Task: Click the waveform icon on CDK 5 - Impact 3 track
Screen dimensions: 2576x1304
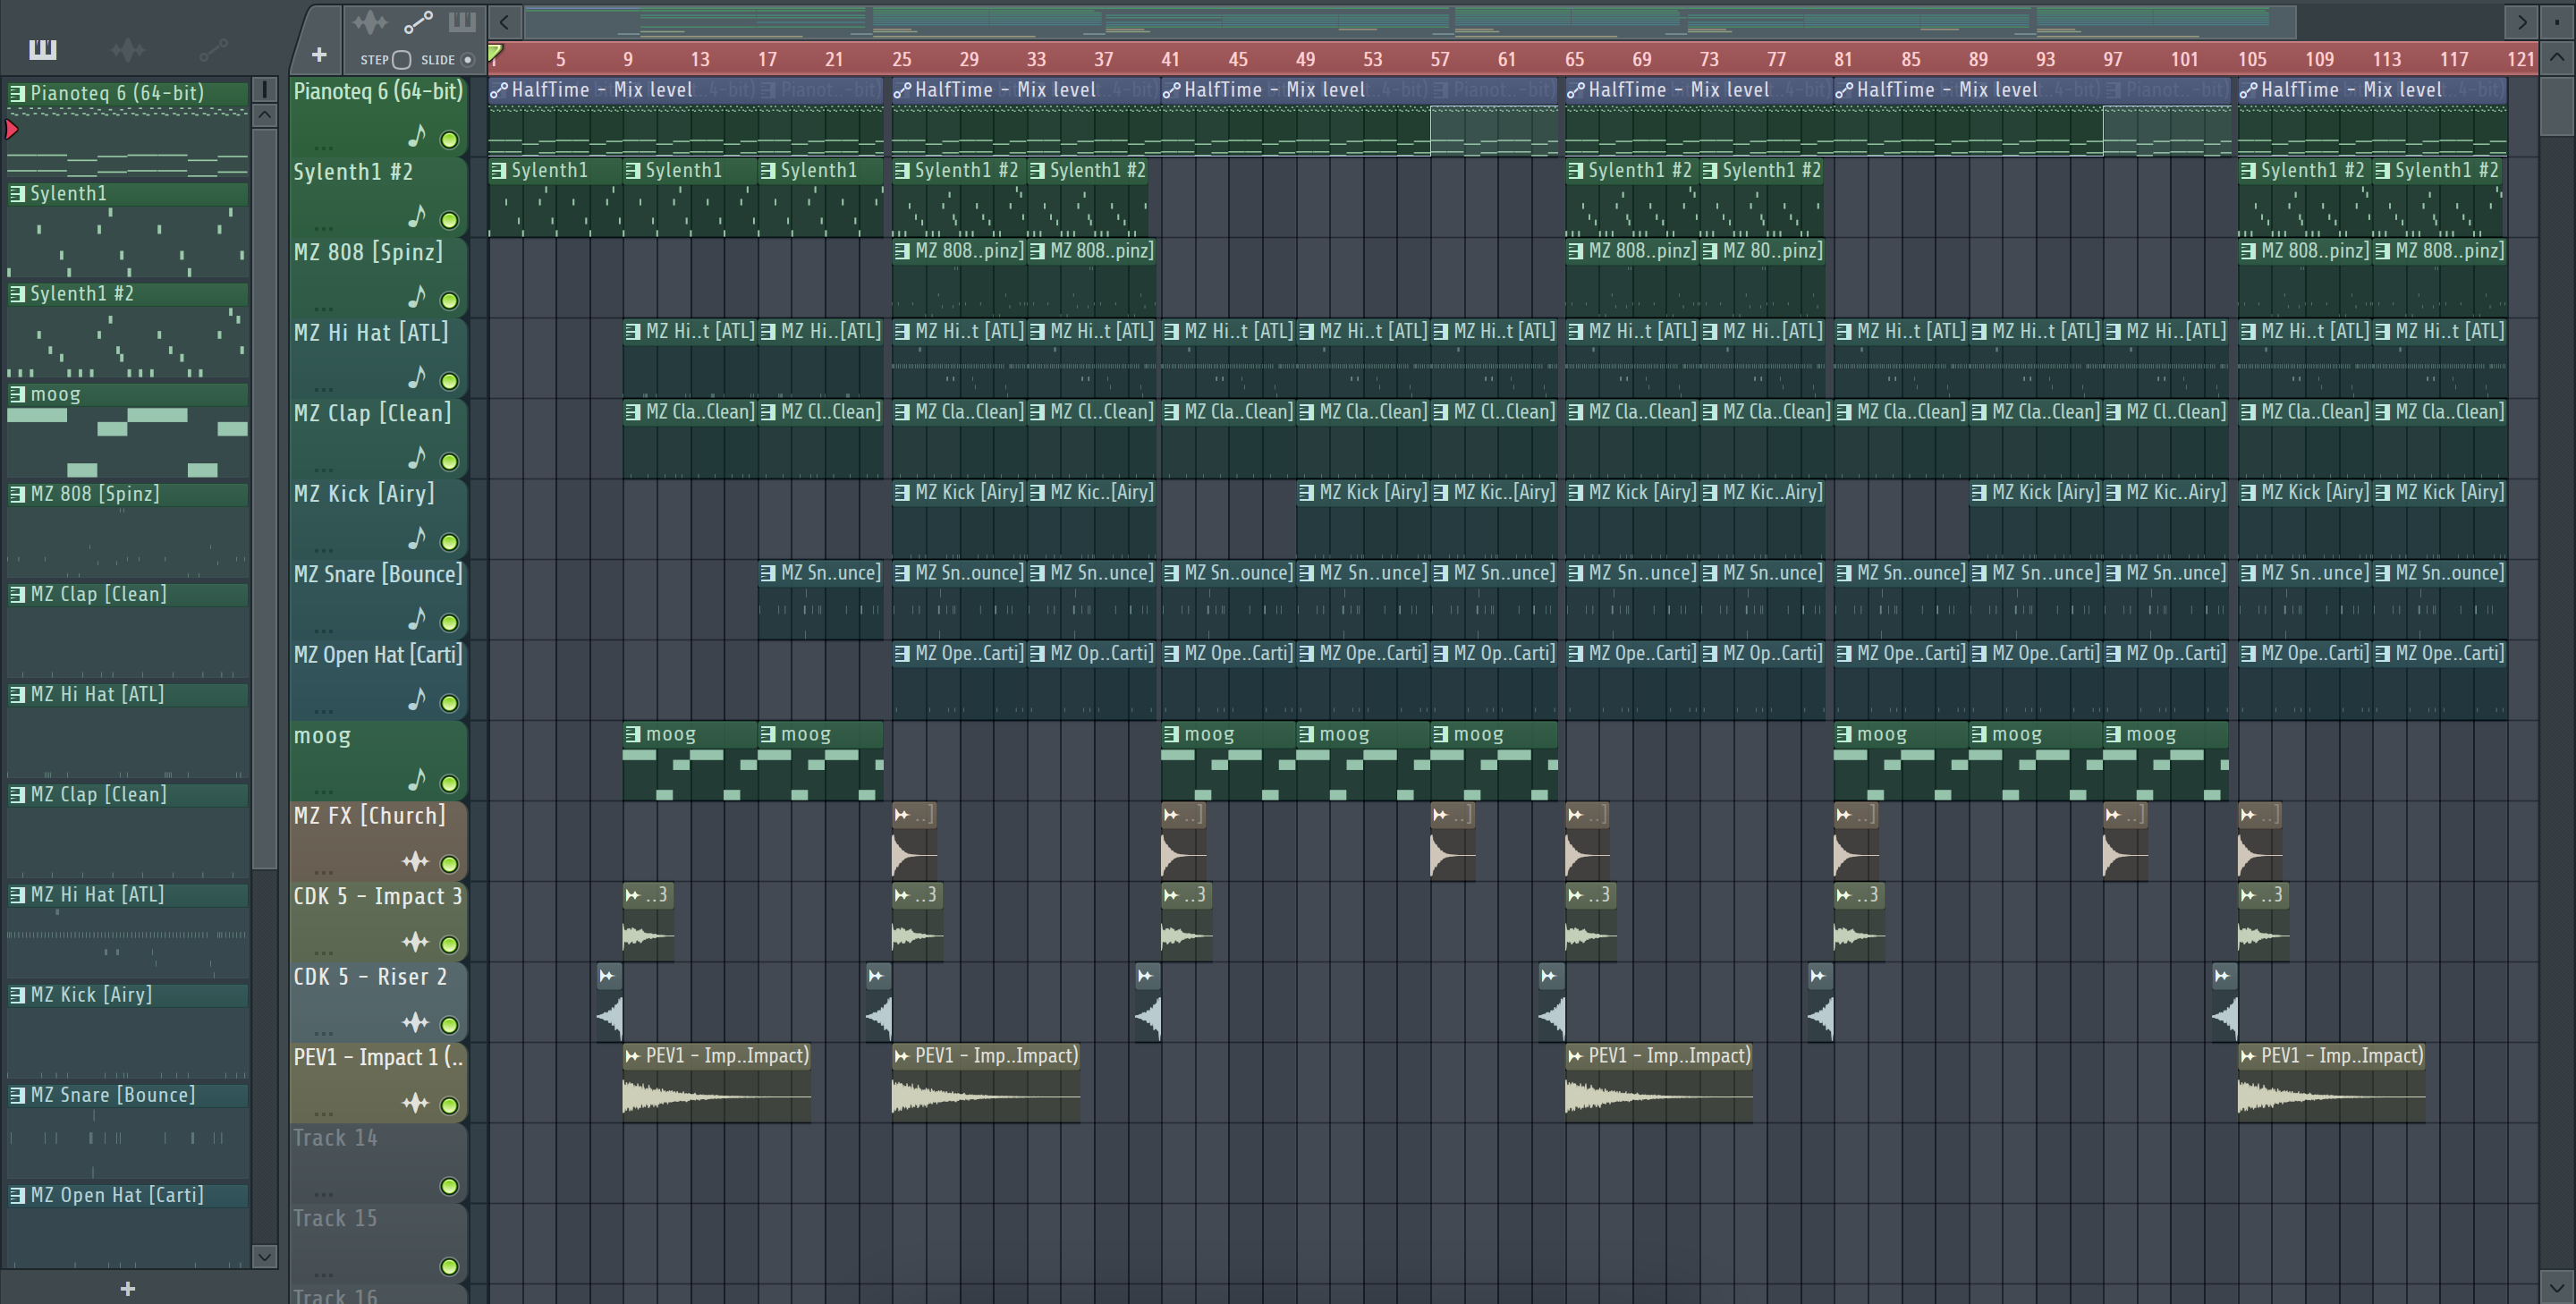Action: [415, 941]
